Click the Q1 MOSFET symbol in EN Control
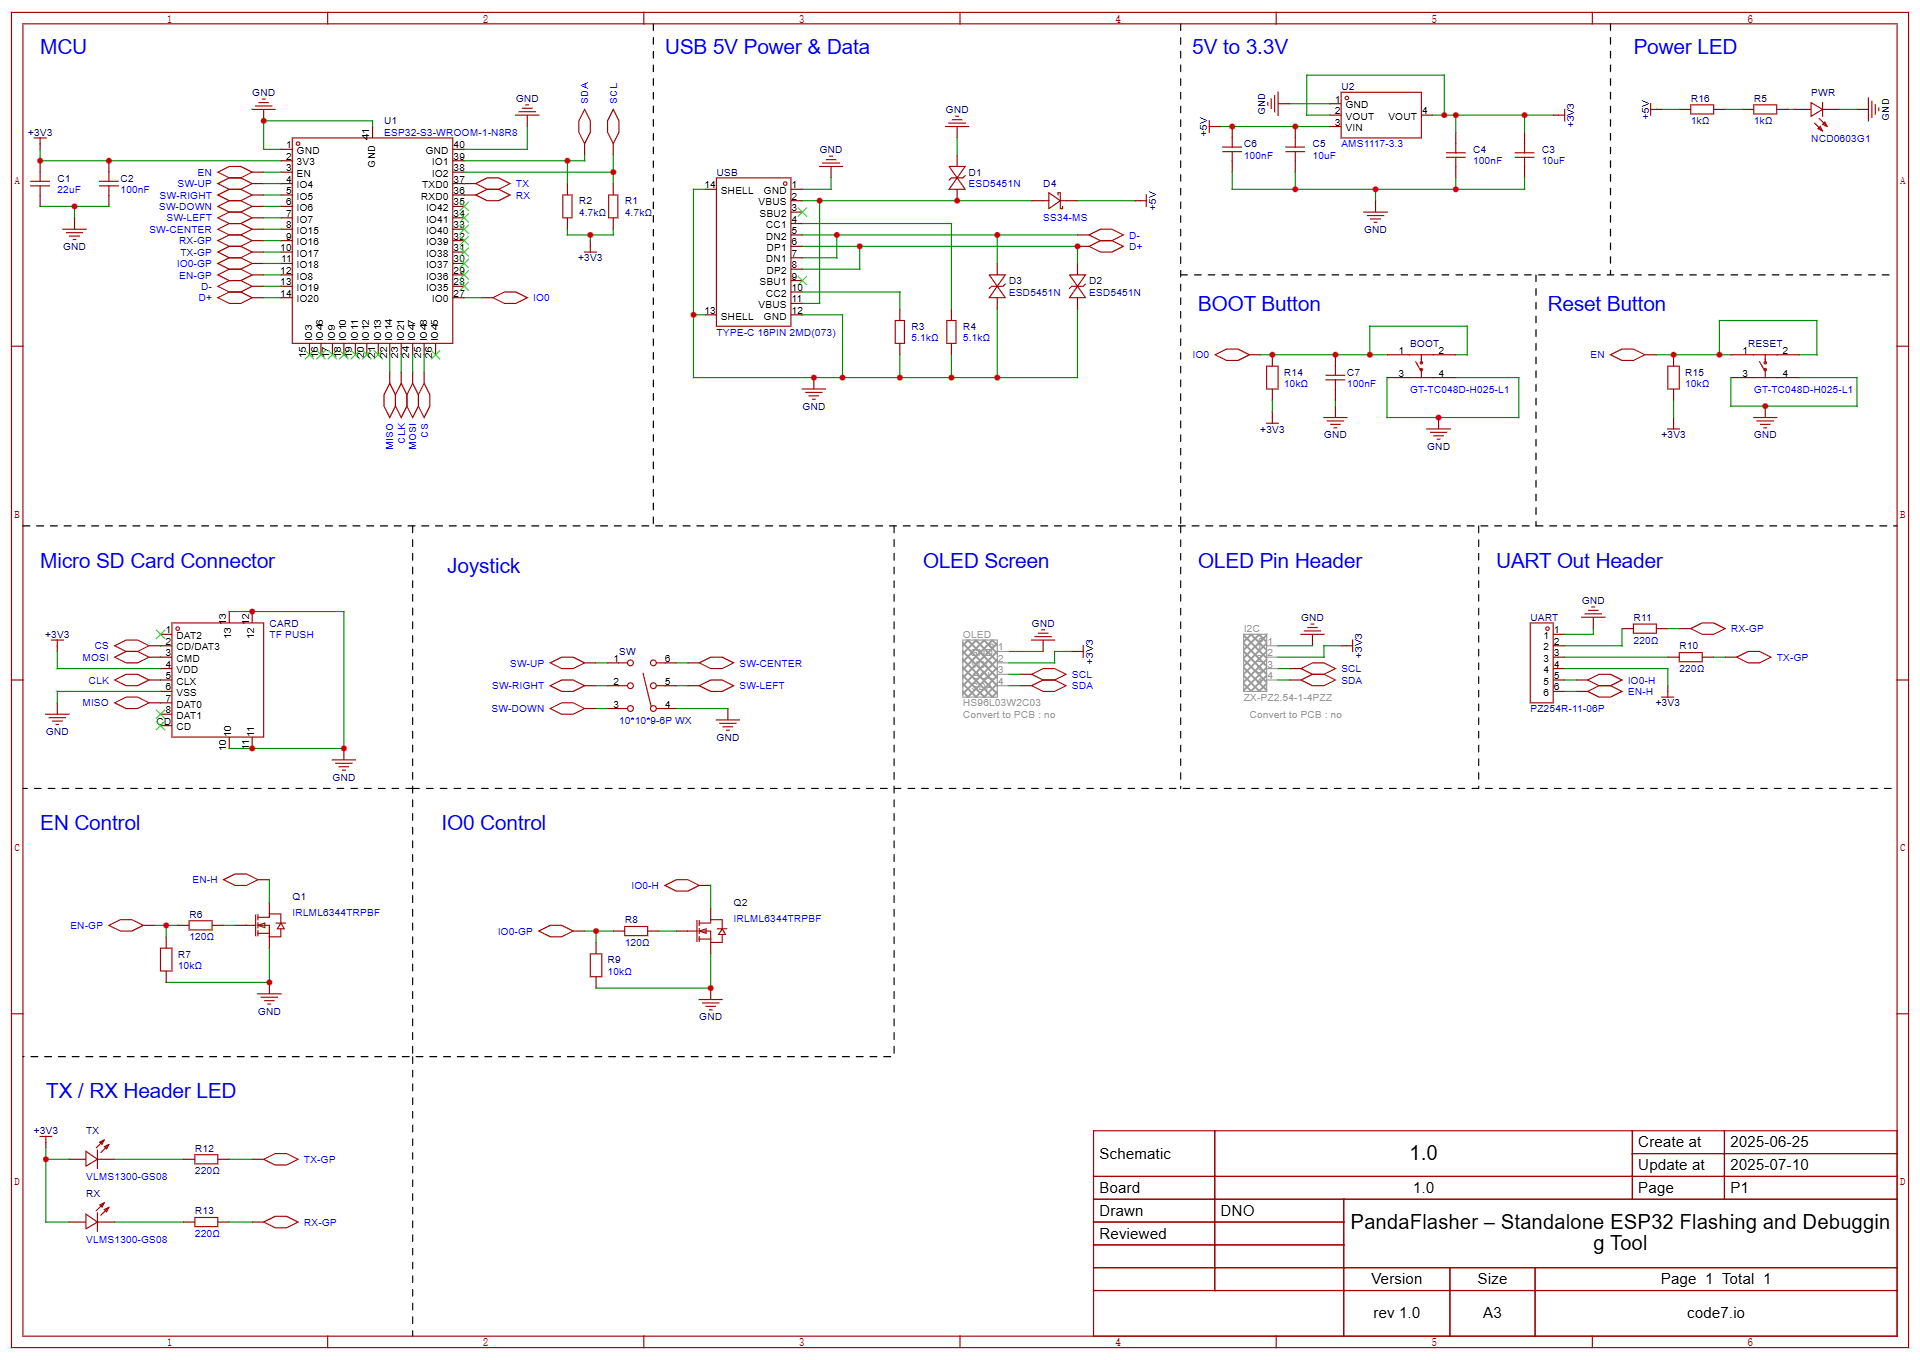The width and height of the screenshot is (1920, 1360). click(269, 927)
